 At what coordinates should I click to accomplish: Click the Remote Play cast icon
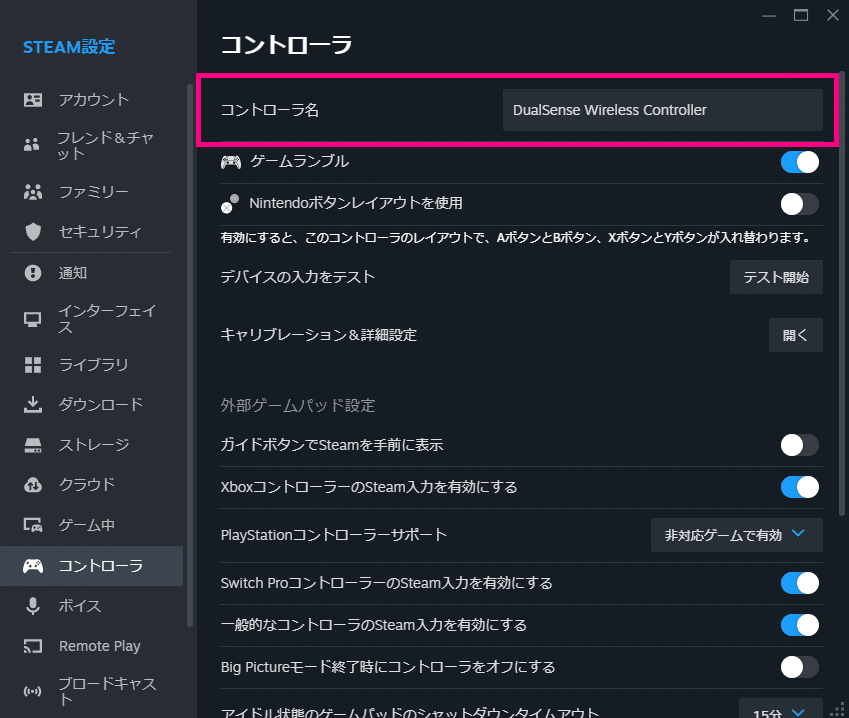[x=32, y=646]
